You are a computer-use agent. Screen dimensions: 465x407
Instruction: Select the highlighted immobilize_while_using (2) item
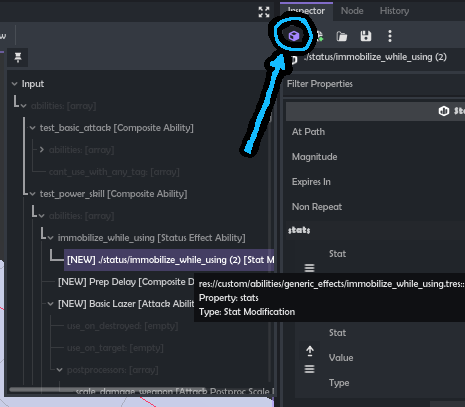click(169, 260)
